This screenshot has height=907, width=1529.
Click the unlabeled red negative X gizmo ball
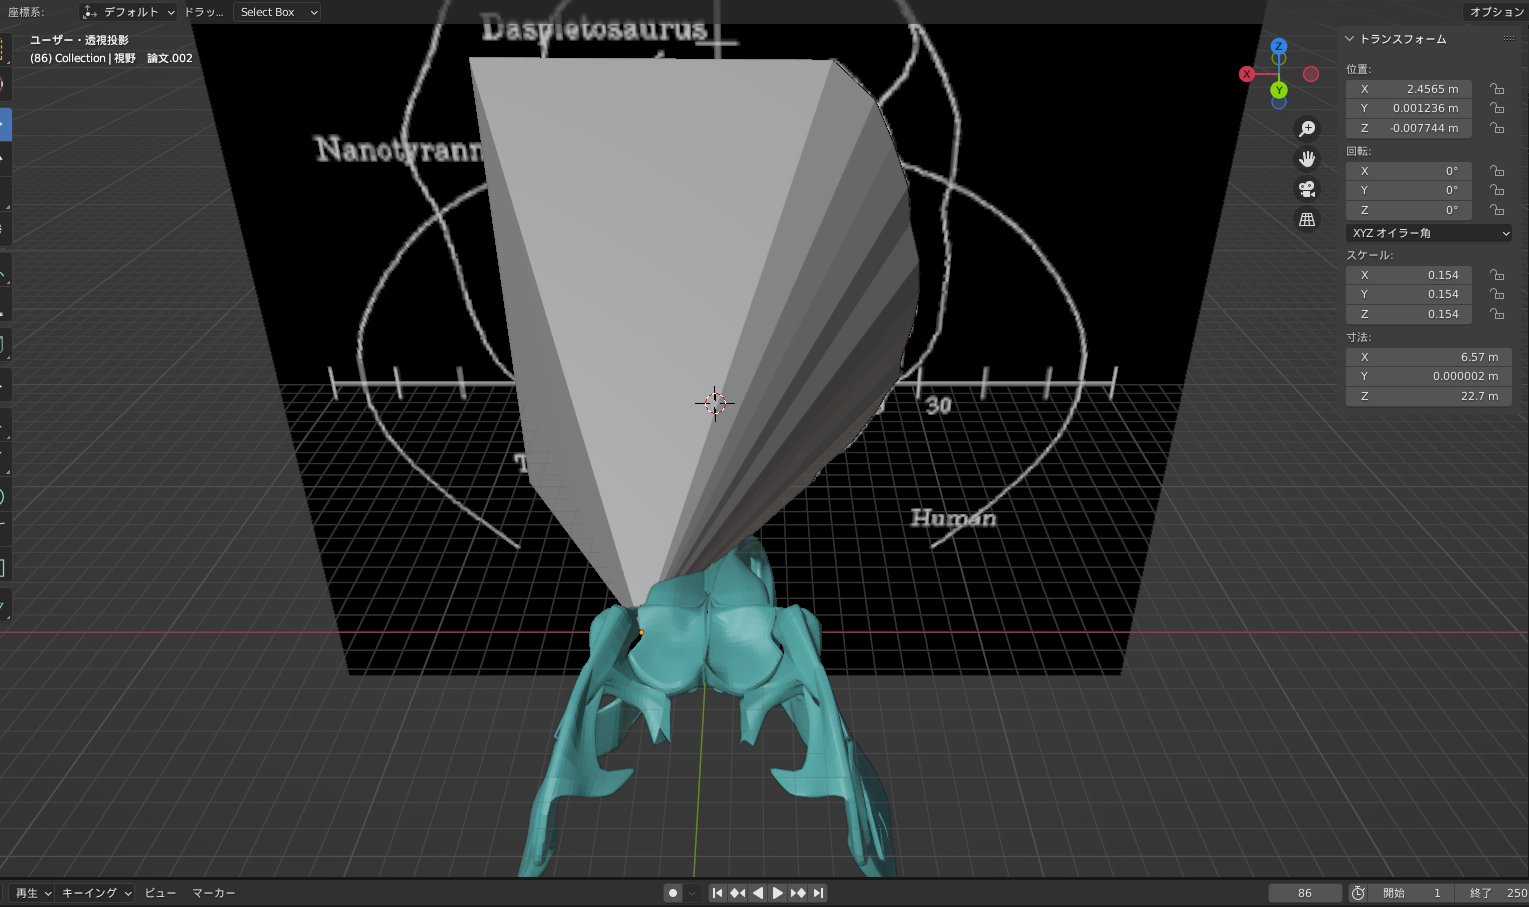click(x=1311, y=74)
